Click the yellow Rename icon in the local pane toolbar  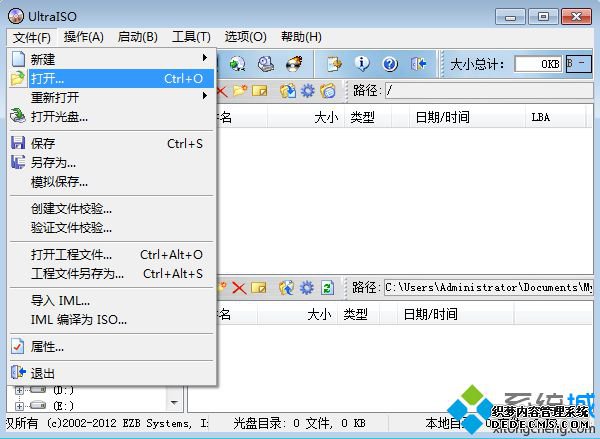point(259,288)
